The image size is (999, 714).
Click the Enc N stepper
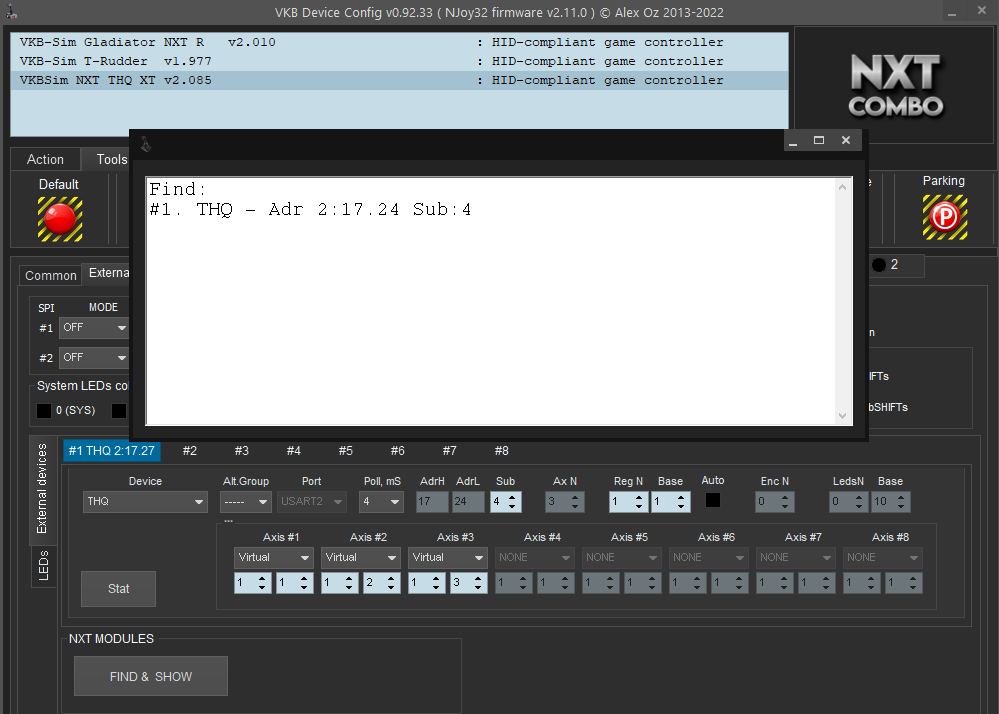[775, 502]
